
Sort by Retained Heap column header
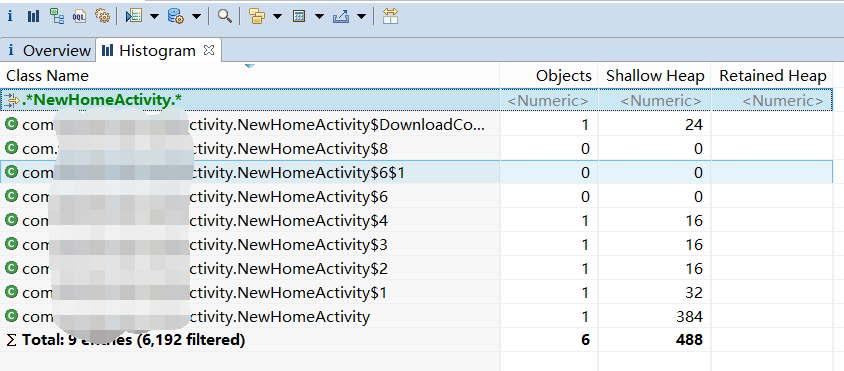[772, 76]
